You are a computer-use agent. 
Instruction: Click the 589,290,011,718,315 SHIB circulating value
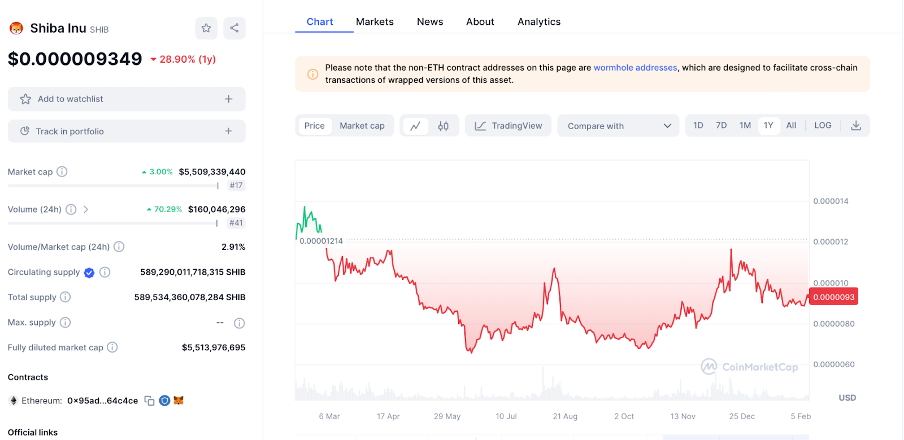[193, 272]
